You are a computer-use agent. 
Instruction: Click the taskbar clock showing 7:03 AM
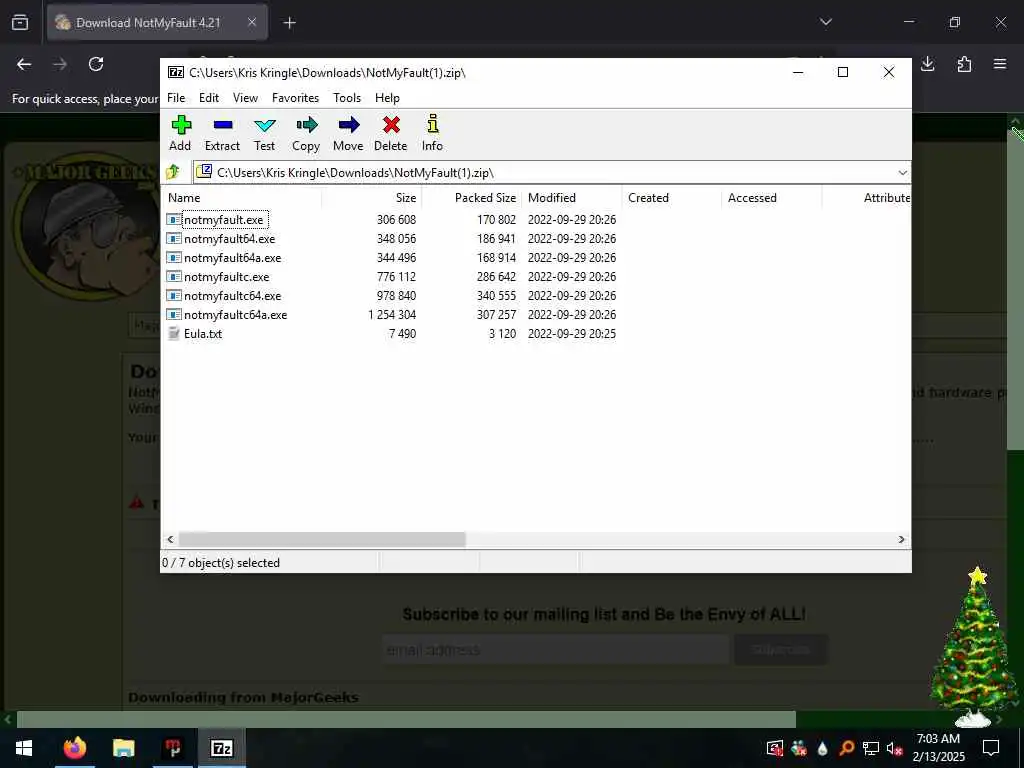(938, 747)
